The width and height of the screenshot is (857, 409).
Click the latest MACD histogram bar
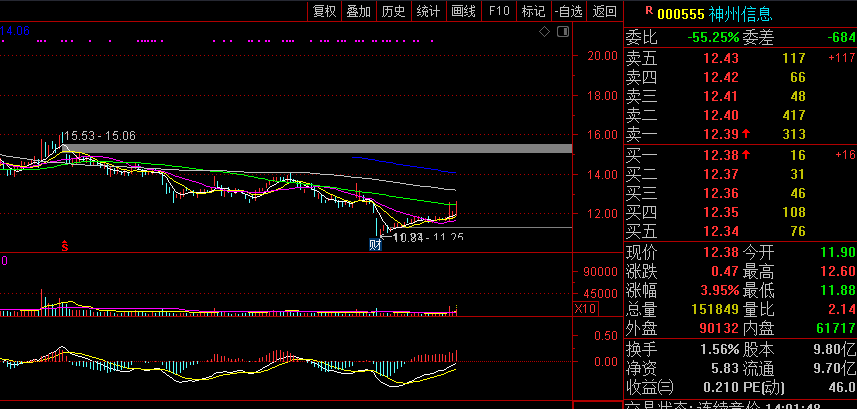[x=456, y=355]
